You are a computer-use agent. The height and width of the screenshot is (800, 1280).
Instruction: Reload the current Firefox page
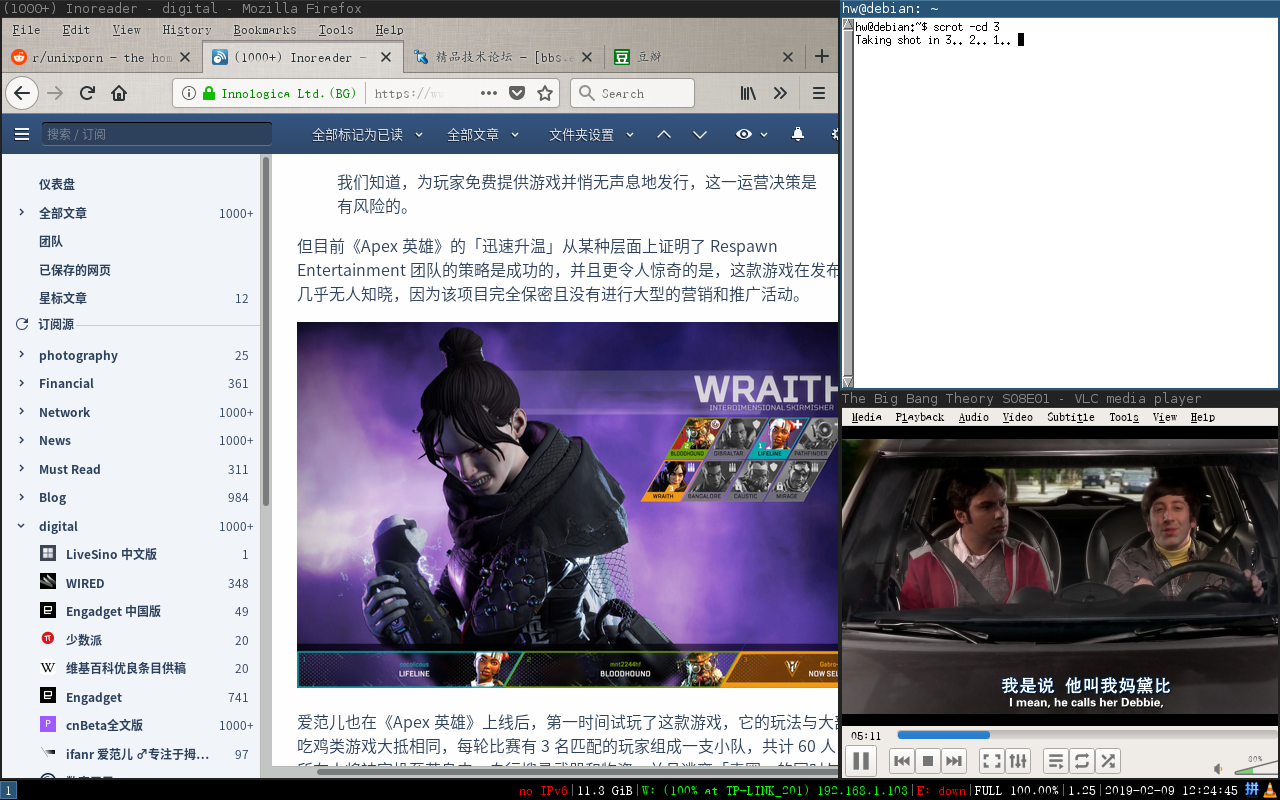[x=87, y=93]
